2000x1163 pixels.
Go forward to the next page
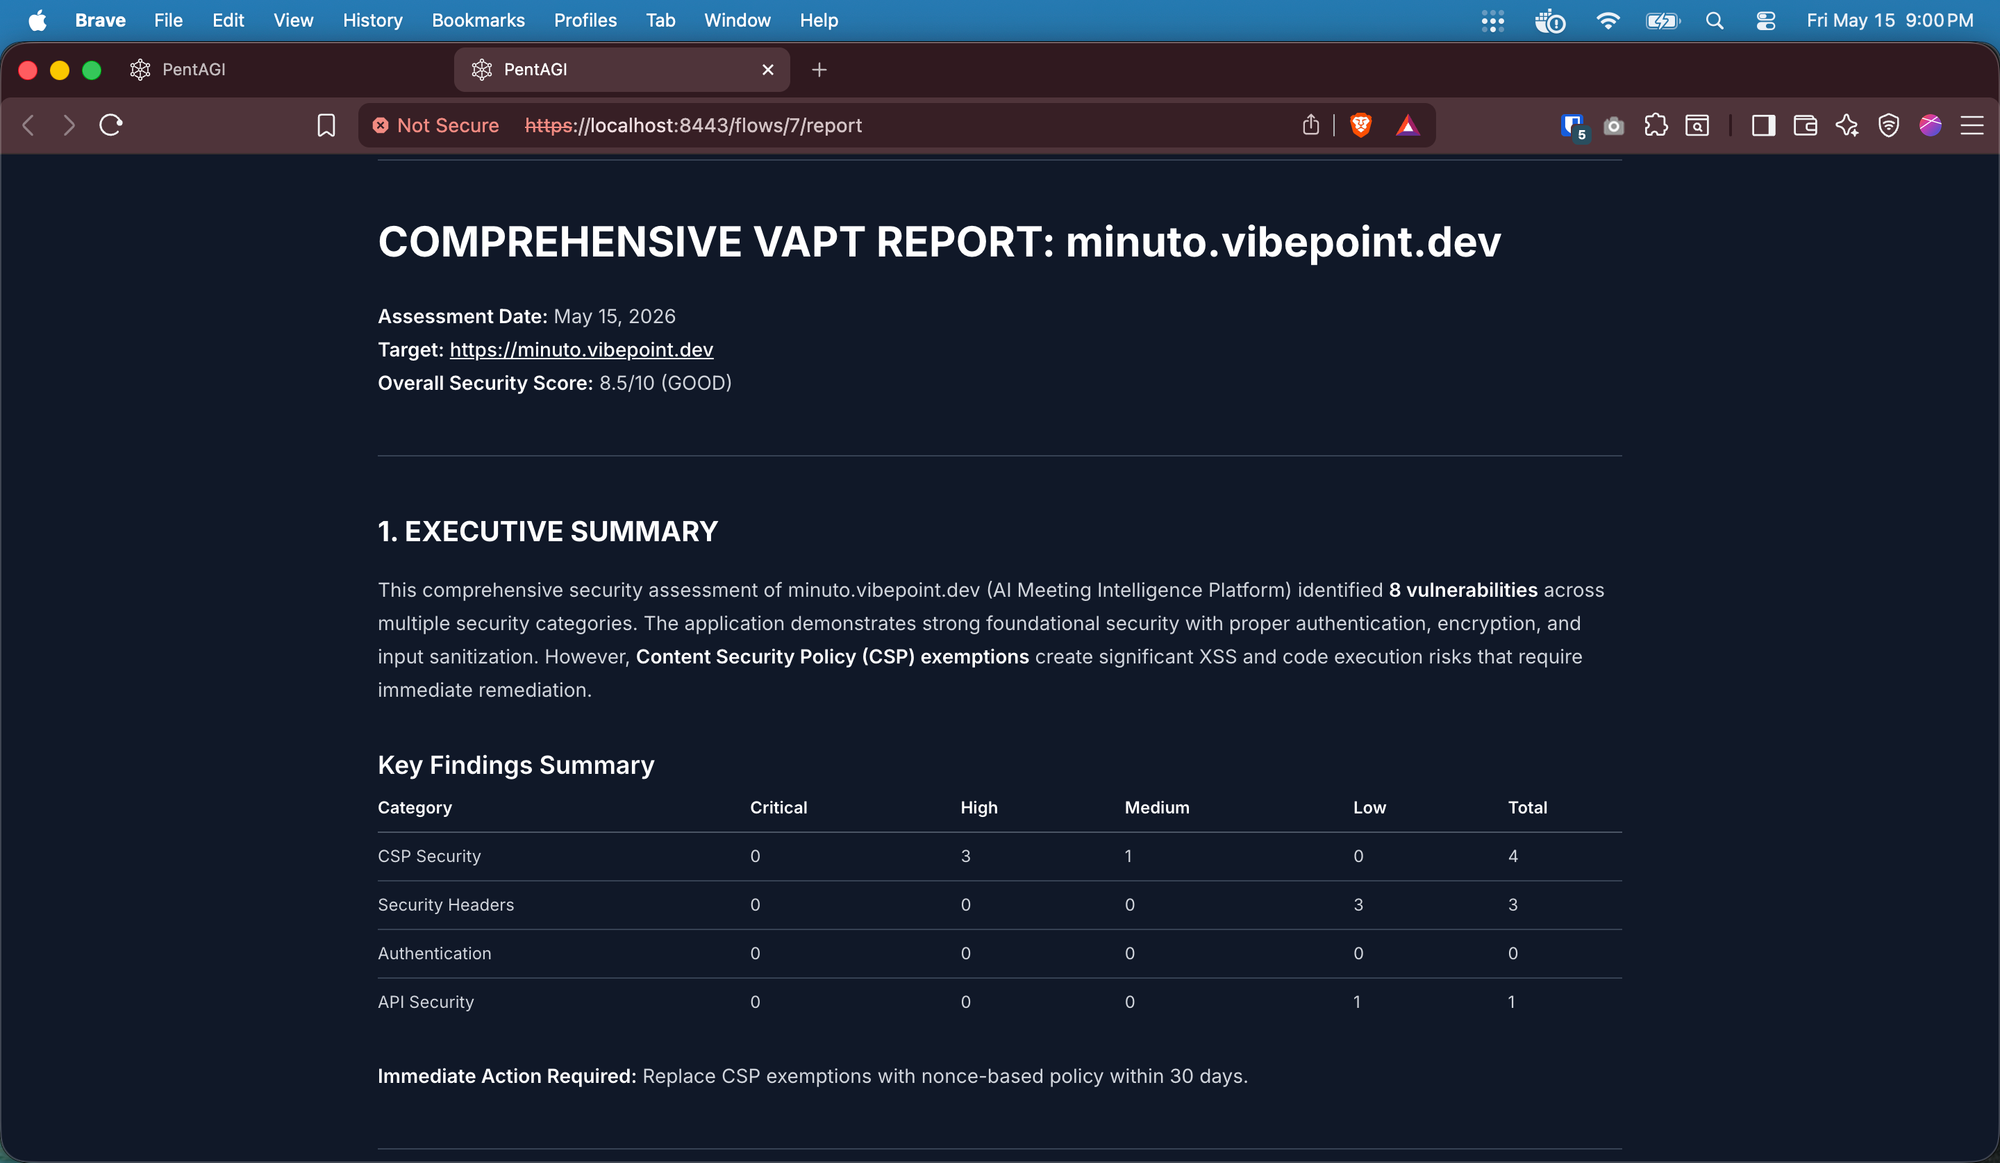(69, 125)
